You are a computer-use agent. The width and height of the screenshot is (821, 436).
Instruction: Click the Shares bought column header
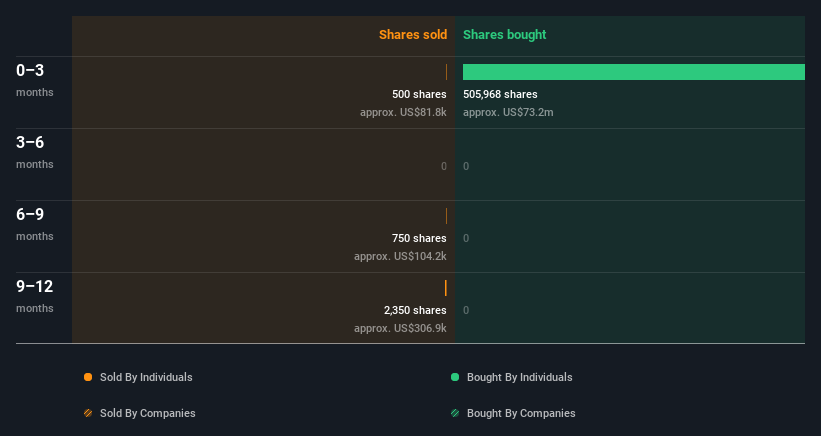504,35
